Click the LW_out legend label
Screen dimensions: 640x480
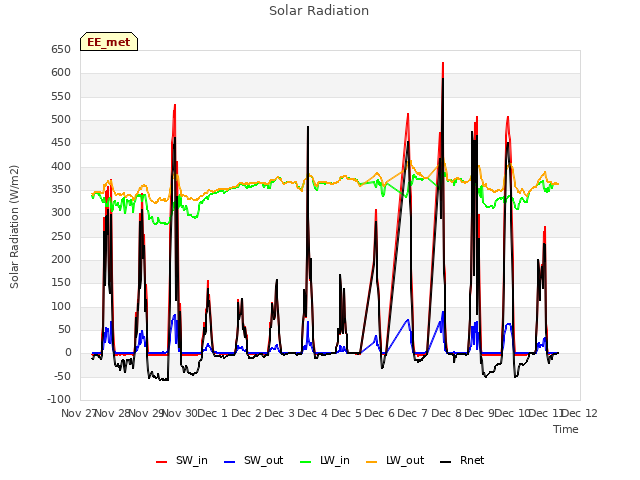click(405, 460)
